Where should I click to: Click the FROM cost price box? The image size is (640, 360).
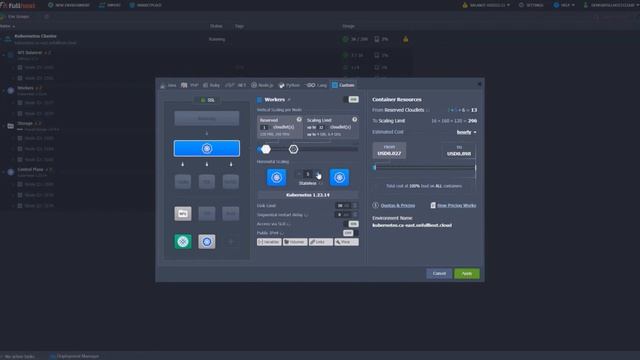point(389,150)
